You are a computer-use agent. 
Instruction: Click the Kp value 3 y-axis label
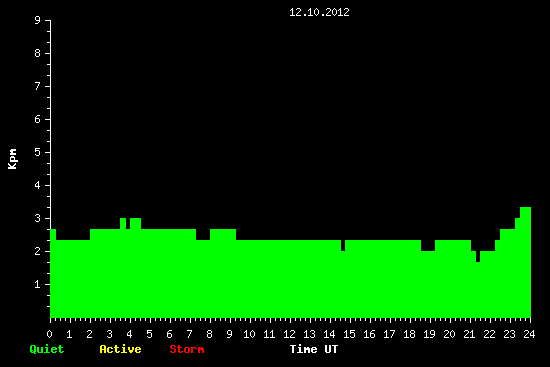38,218
